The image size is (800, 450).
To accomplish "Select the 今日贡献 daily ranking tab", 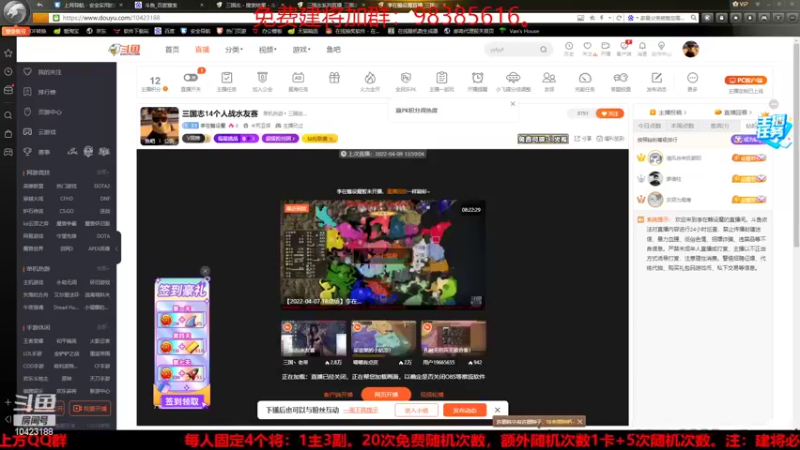I will 649,126.
